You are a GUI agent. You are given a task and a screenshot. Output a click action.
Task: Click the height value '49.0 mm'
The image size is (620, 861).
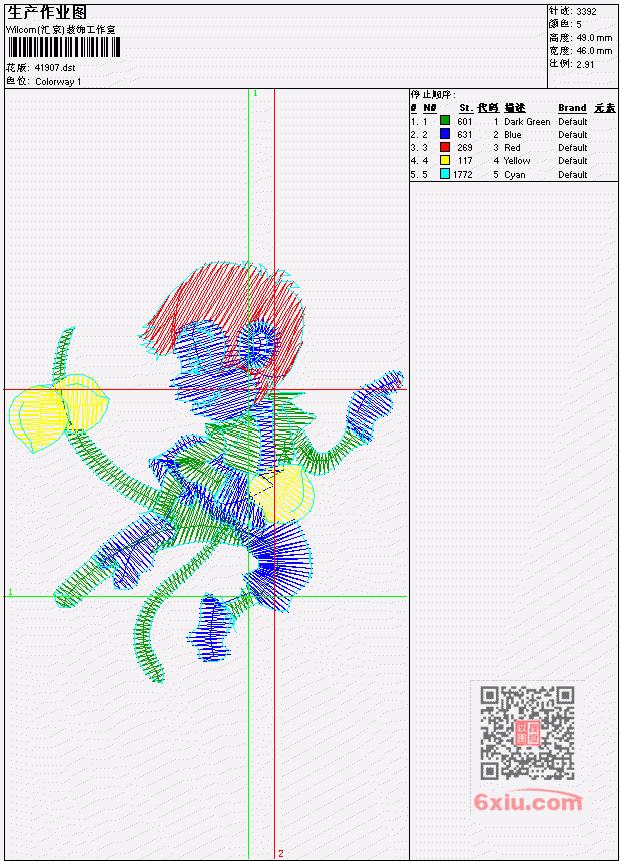tap(594, 38)
